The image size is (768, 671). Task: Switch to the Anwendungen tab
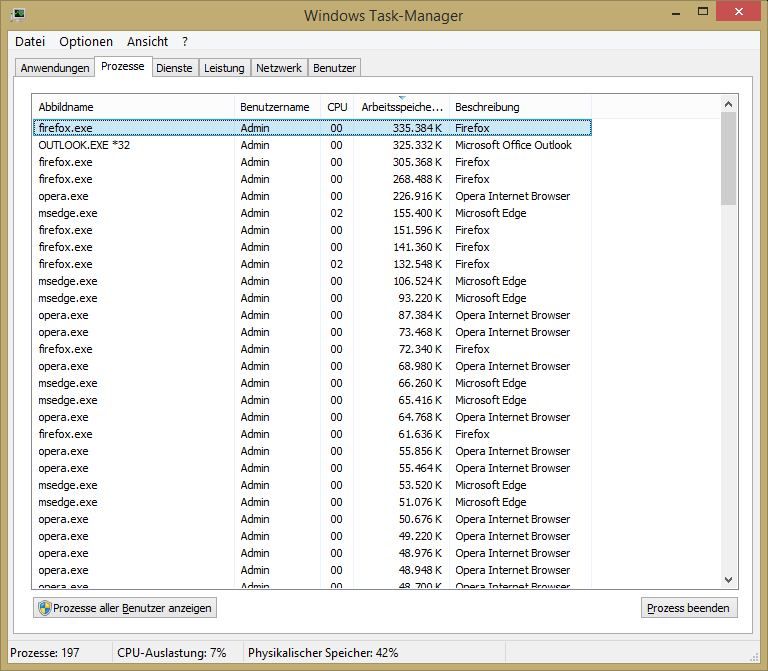pos(55,68)
